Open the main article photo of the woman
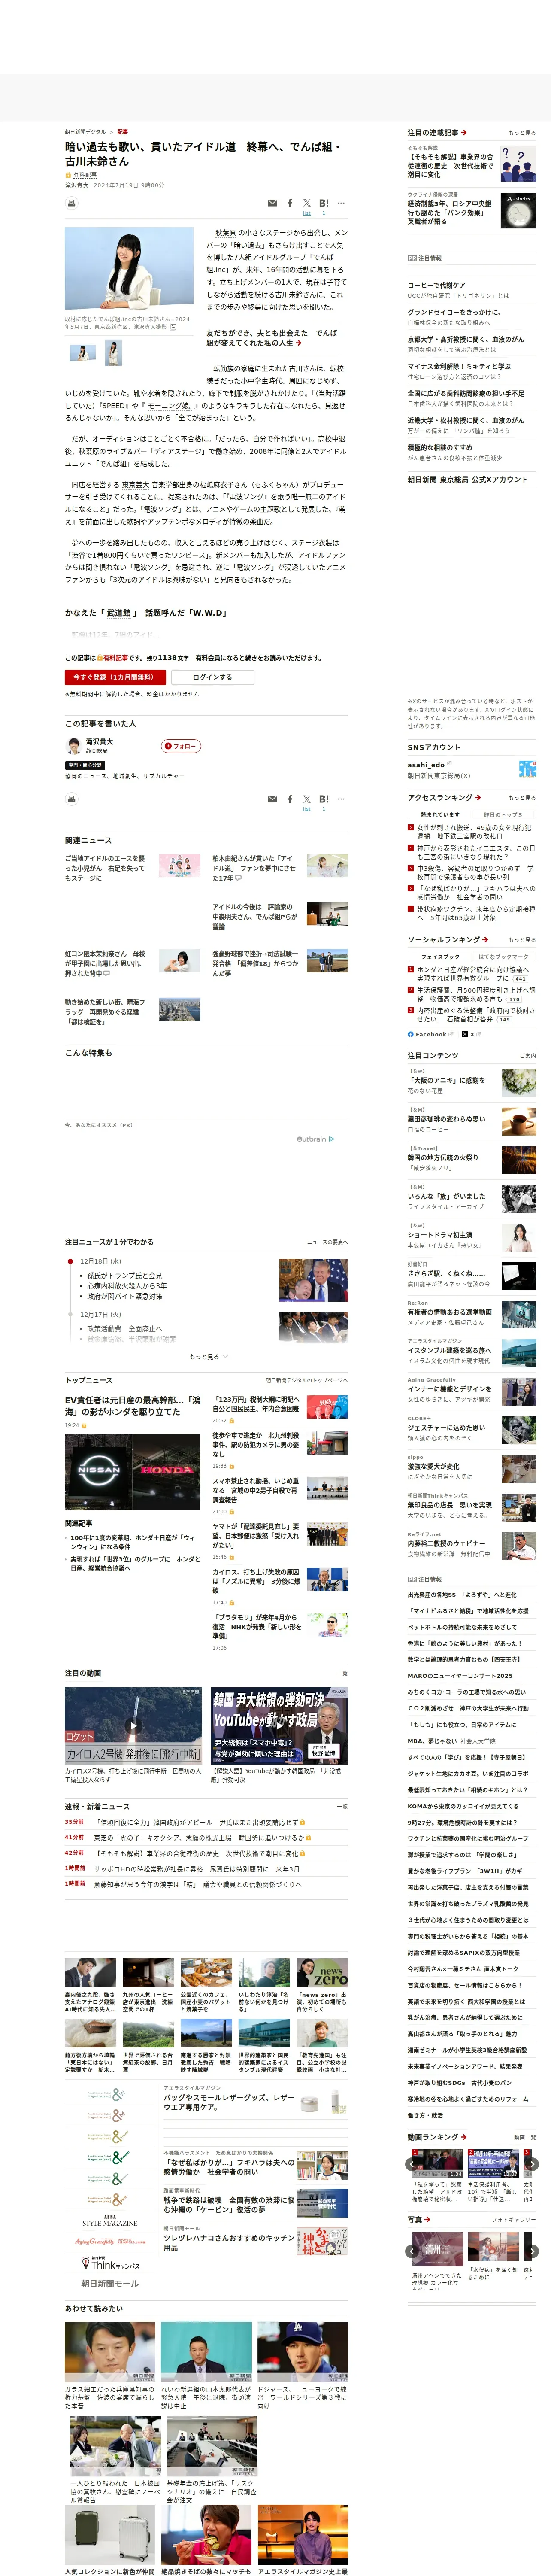551x2576 pixels. [x=129, y=268]
